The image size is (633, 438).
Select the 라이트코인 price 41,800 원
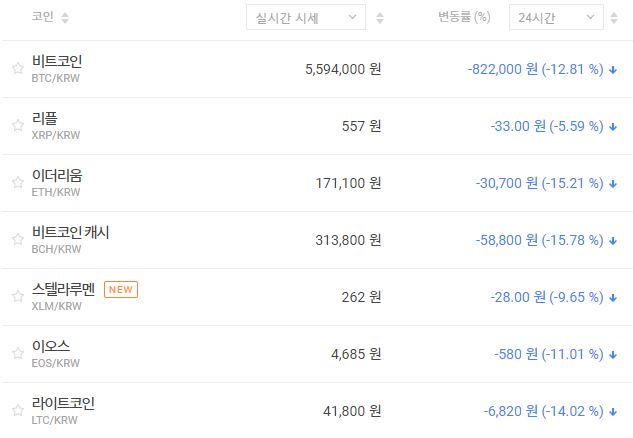pos(343,411)
